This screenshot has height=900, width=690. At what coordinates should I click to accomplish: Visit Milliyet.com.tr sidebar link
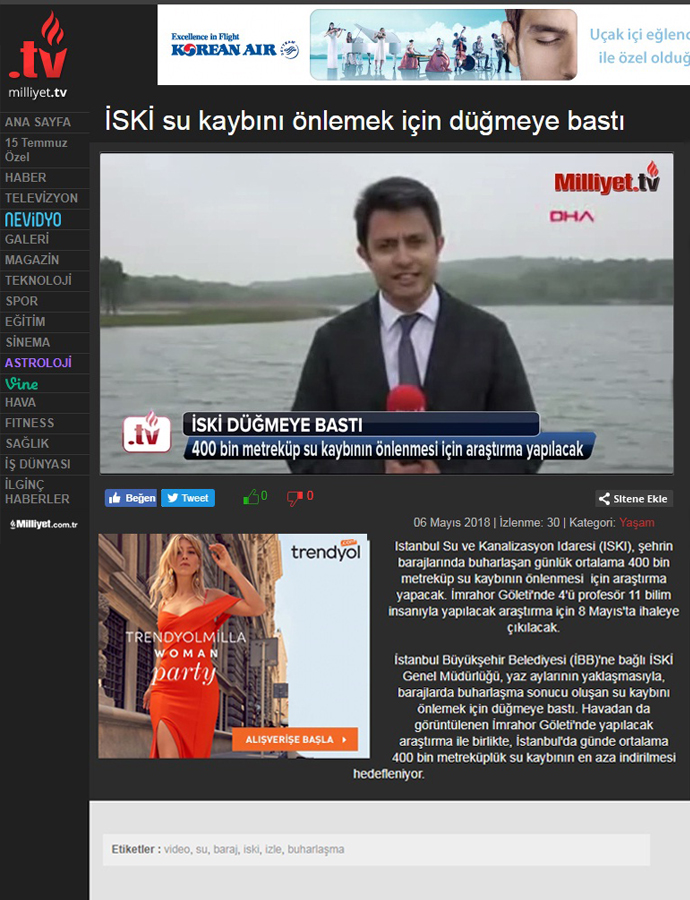click(x=44, y=524)
